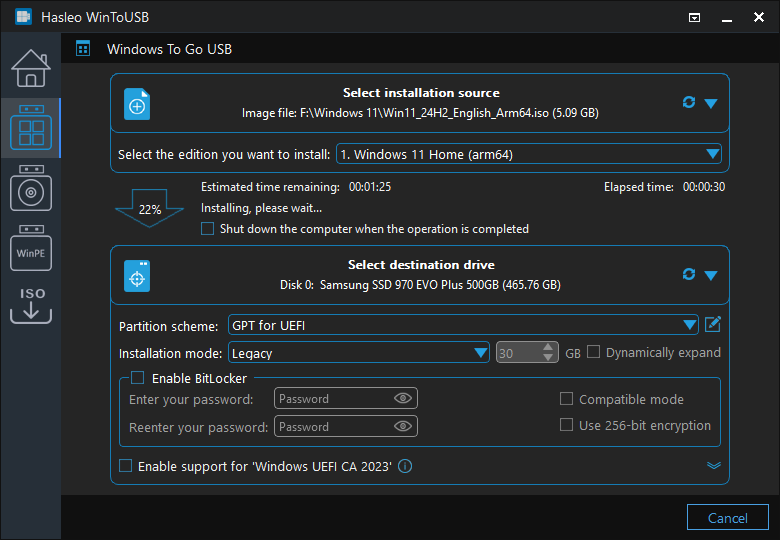Click the Hasleo WinToUSB app logo
Image resolution: width=780 pixels, height=540 pixels.
click(23, 17)
